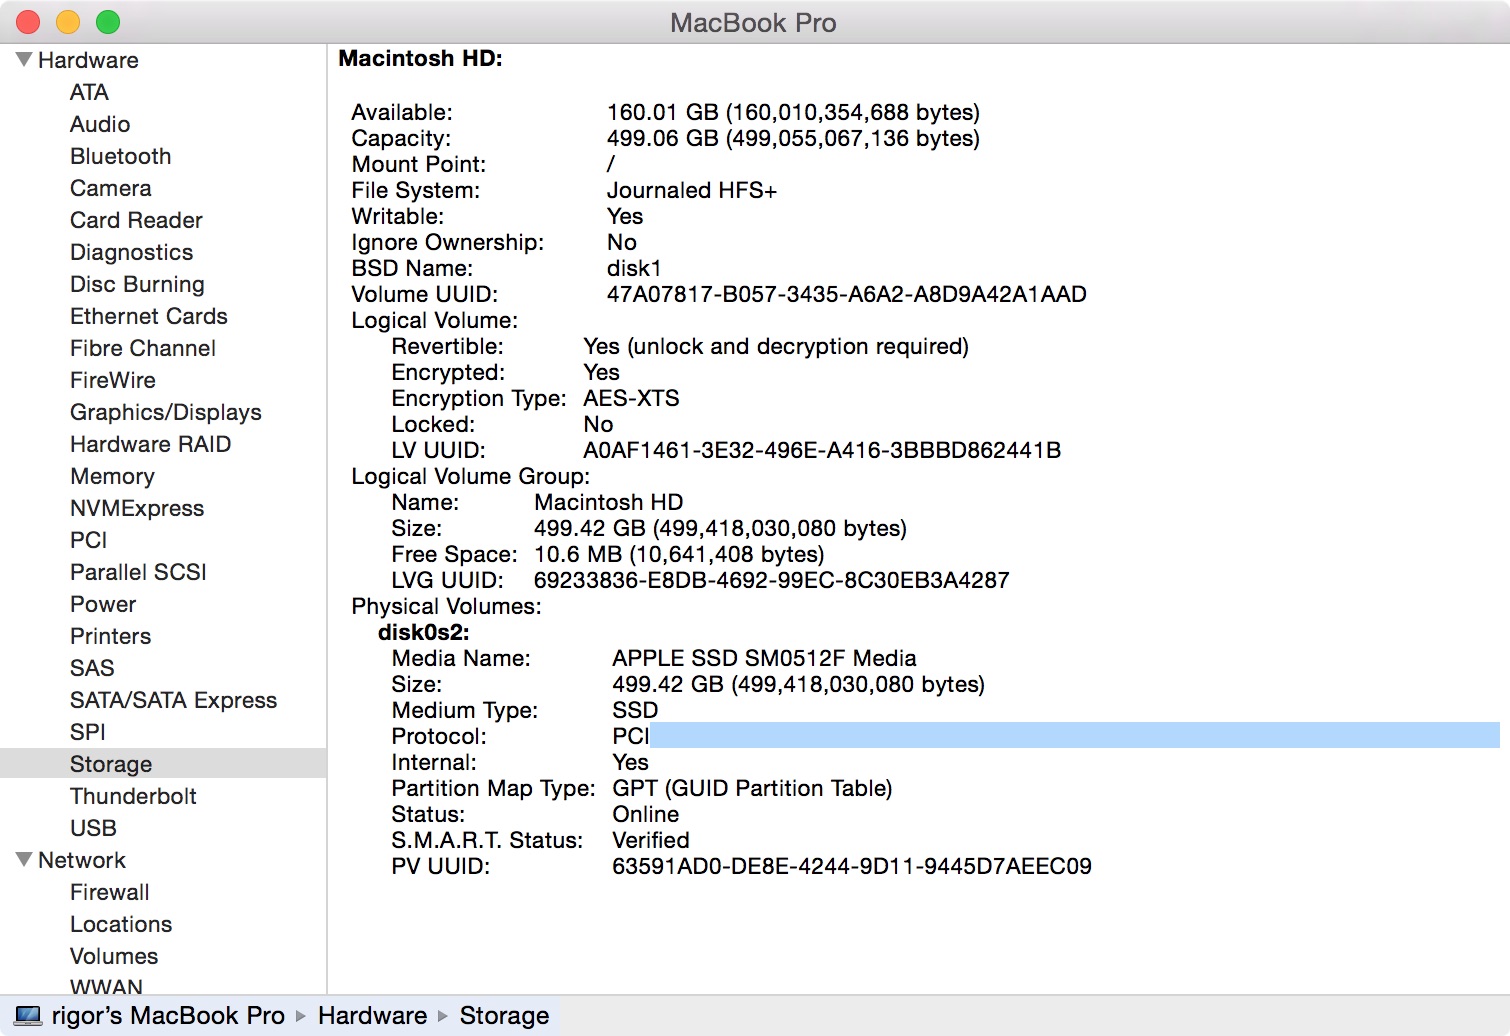
Task: Select the Volume UUID value text
Action: pyautogui.click(x=846, y=294)
